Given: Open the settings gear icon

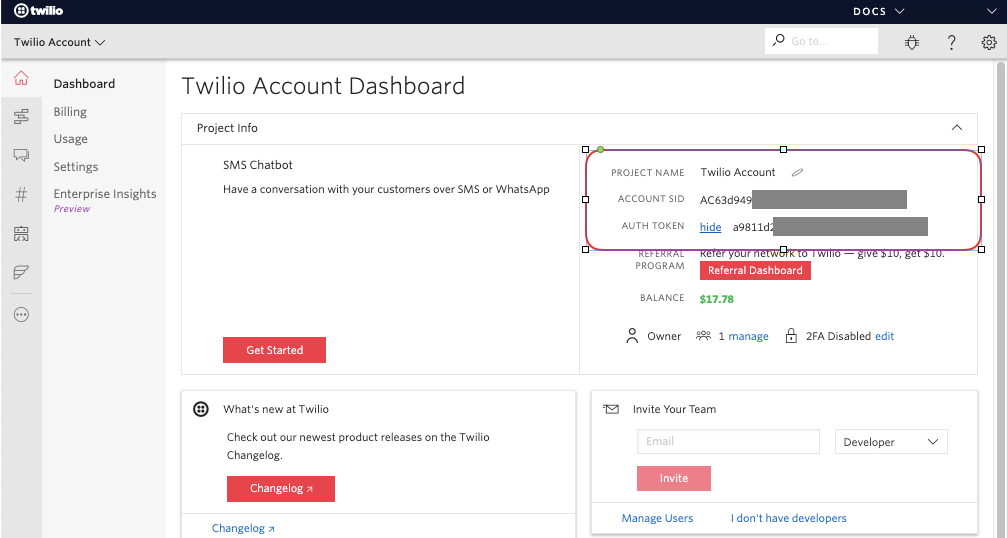Looking at the screenshot, I should 989,42.
